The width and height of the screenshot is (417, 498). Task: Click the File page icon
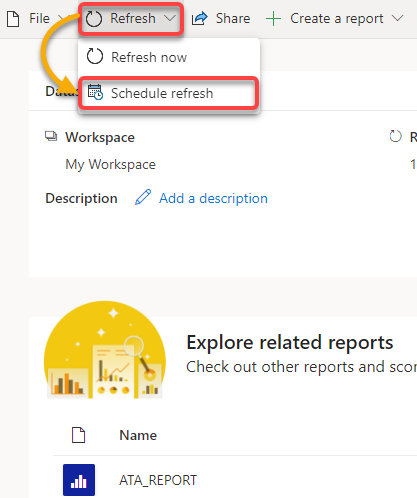(x=13, y=19)
